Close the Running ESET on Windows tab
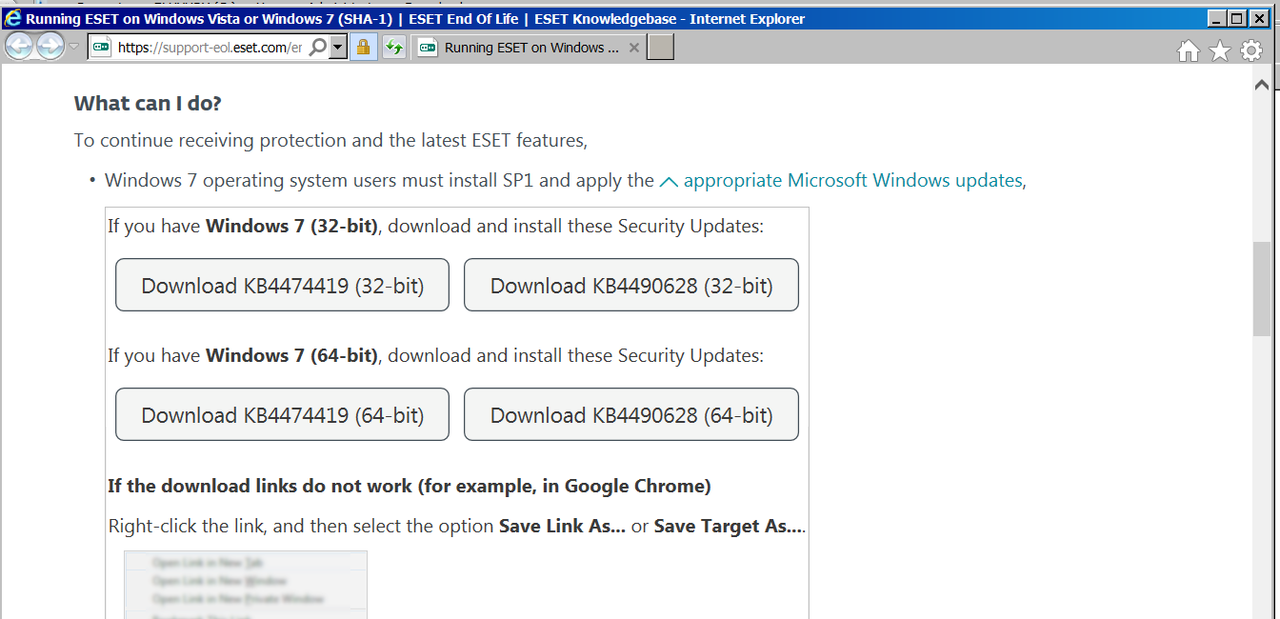This screenshot has height=619, width=1280. tap(634, 47)
